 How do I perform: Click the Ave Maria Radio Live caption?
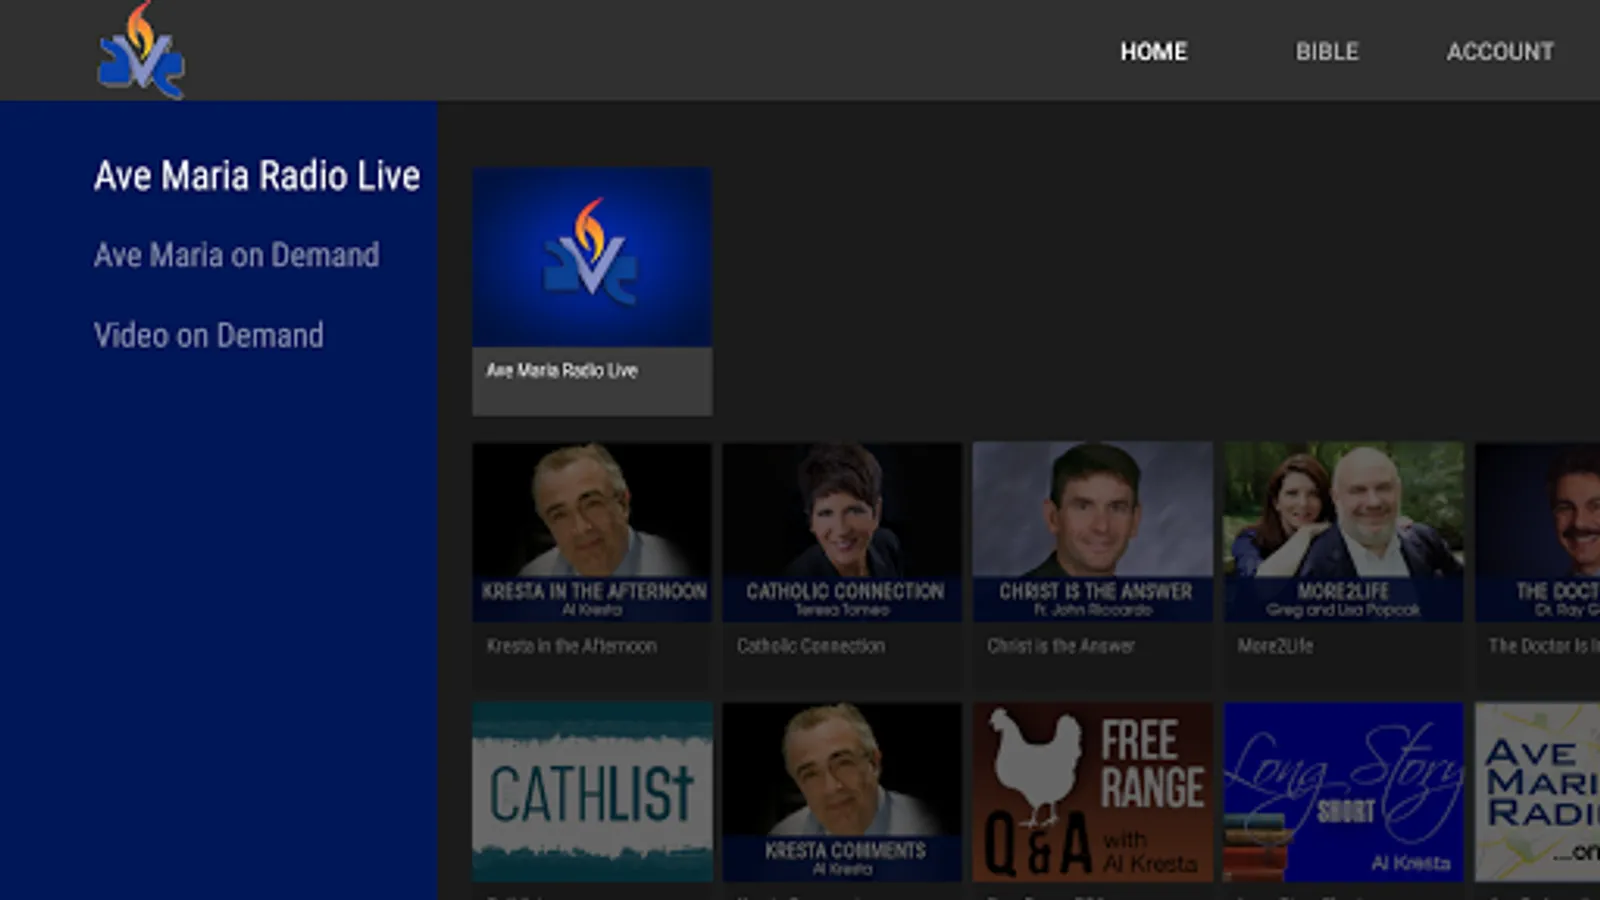[x=561, y=370]
